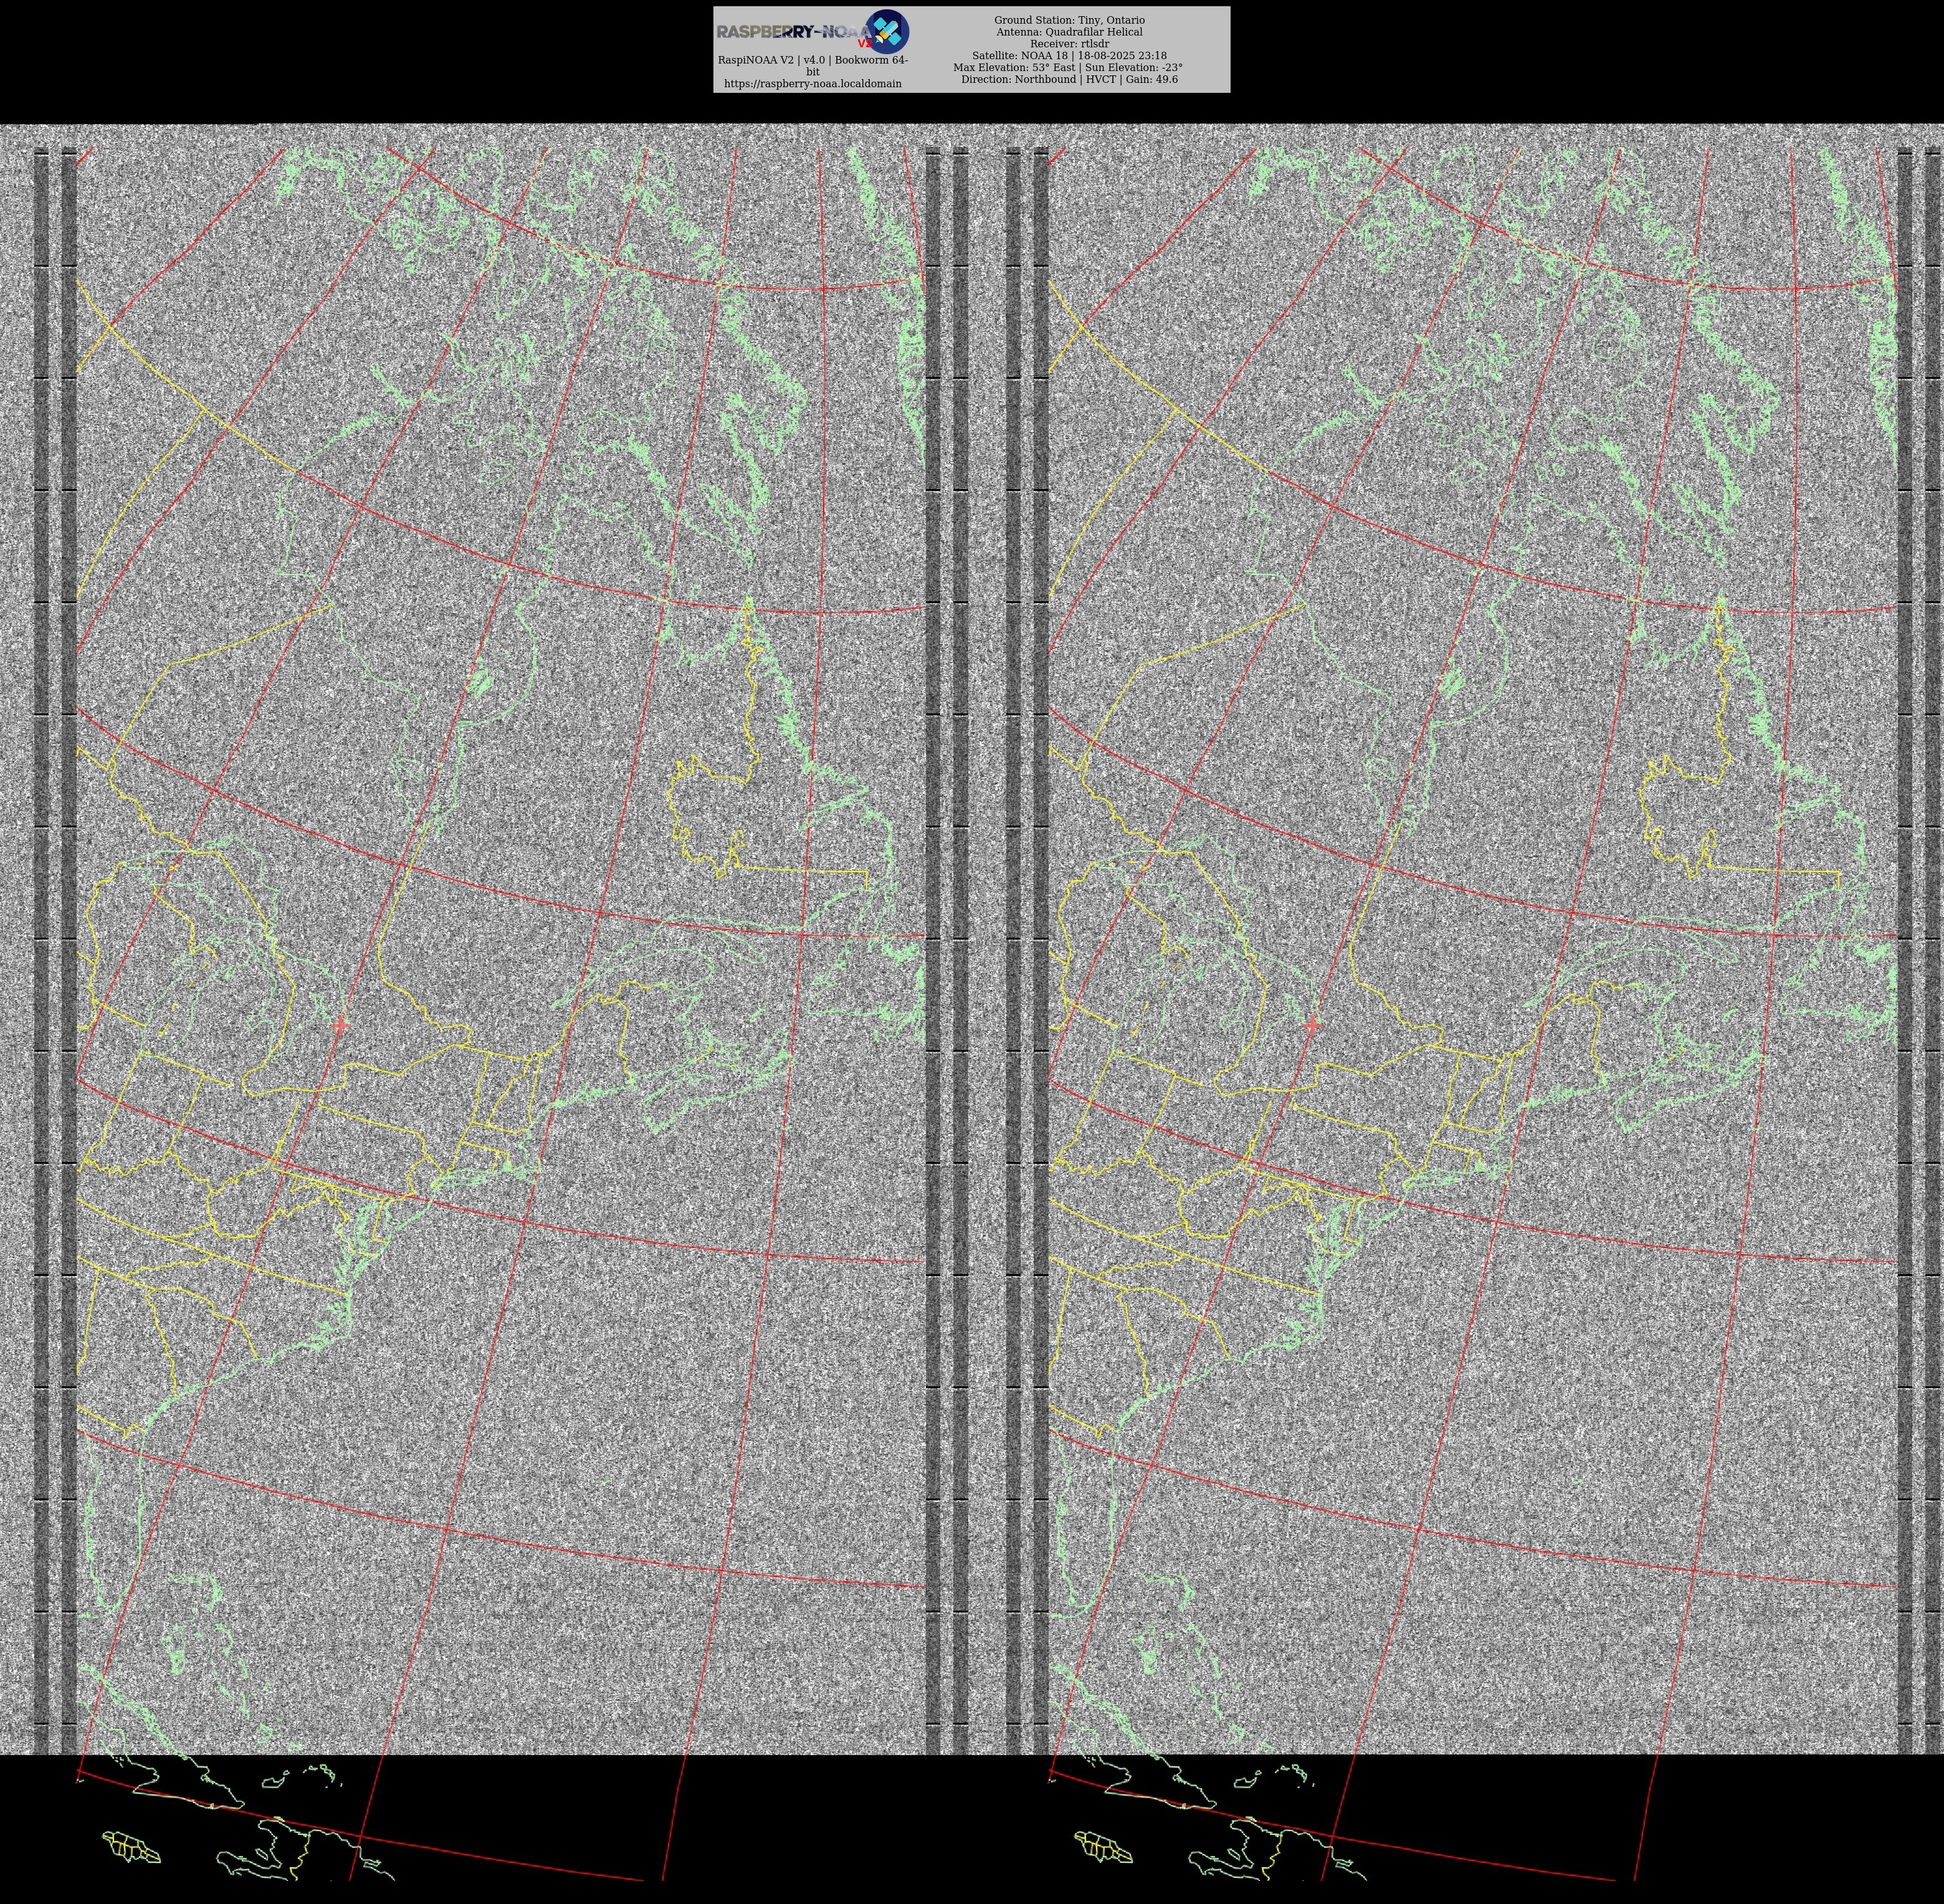Screen dimensions: 1944x1904
Task: Click the Receiver: rtlsdr text
Action: 1069,44
